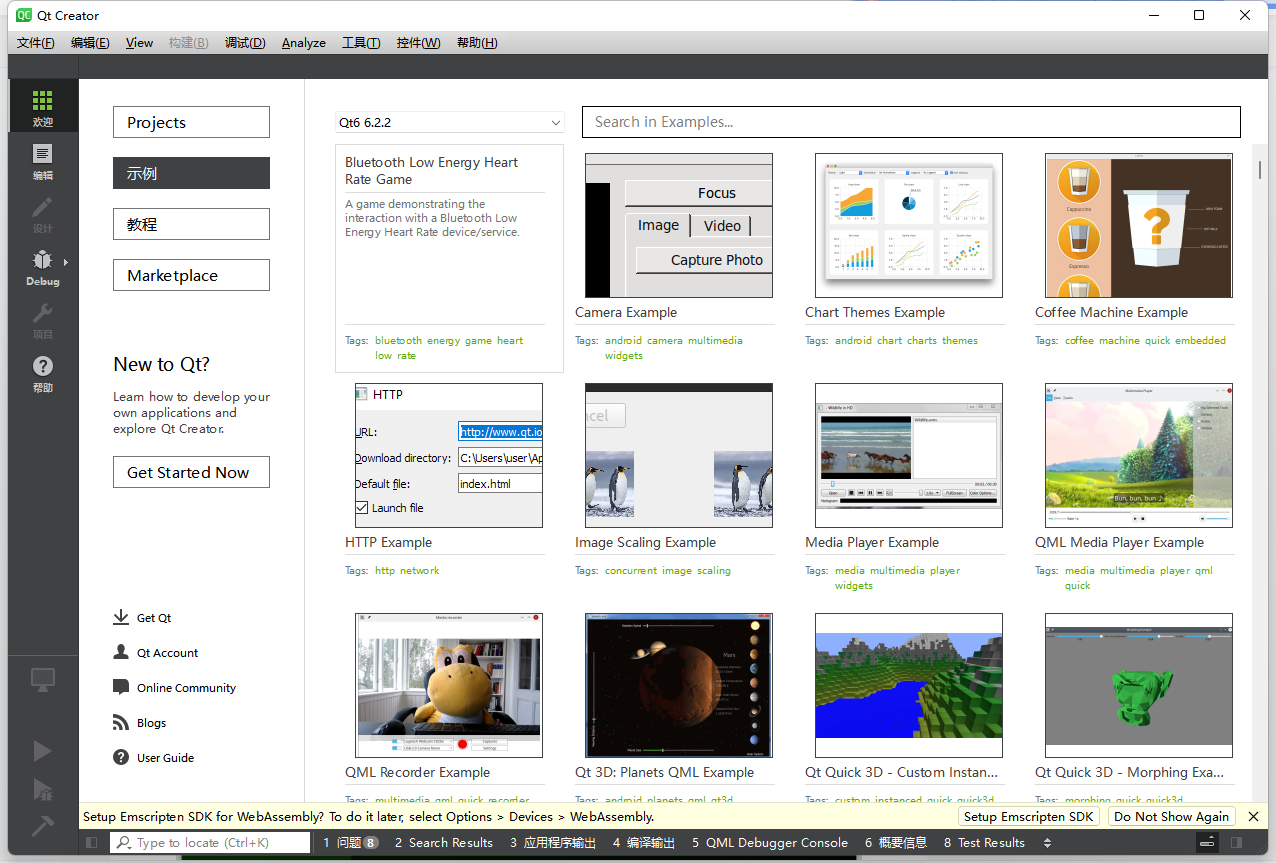Screen dimensions: 1276x863
Task: Click the Start Debugging icon
Action: coord(42,789)
